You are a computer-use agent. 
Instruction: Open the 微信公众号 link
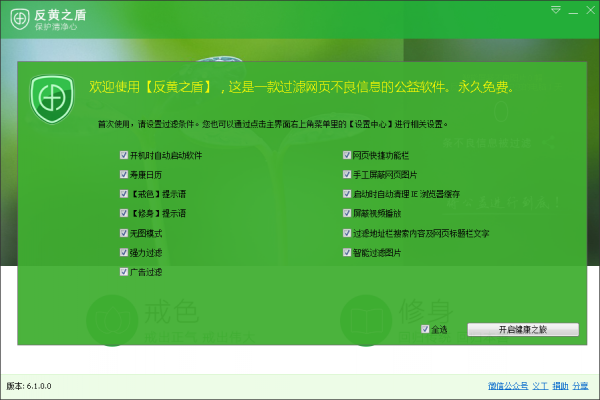tap(508, 386)
